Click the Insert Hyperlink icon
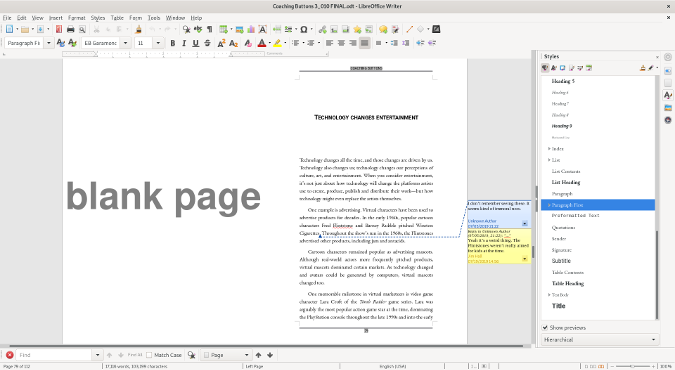675x370 pixels. click(322, 29)
